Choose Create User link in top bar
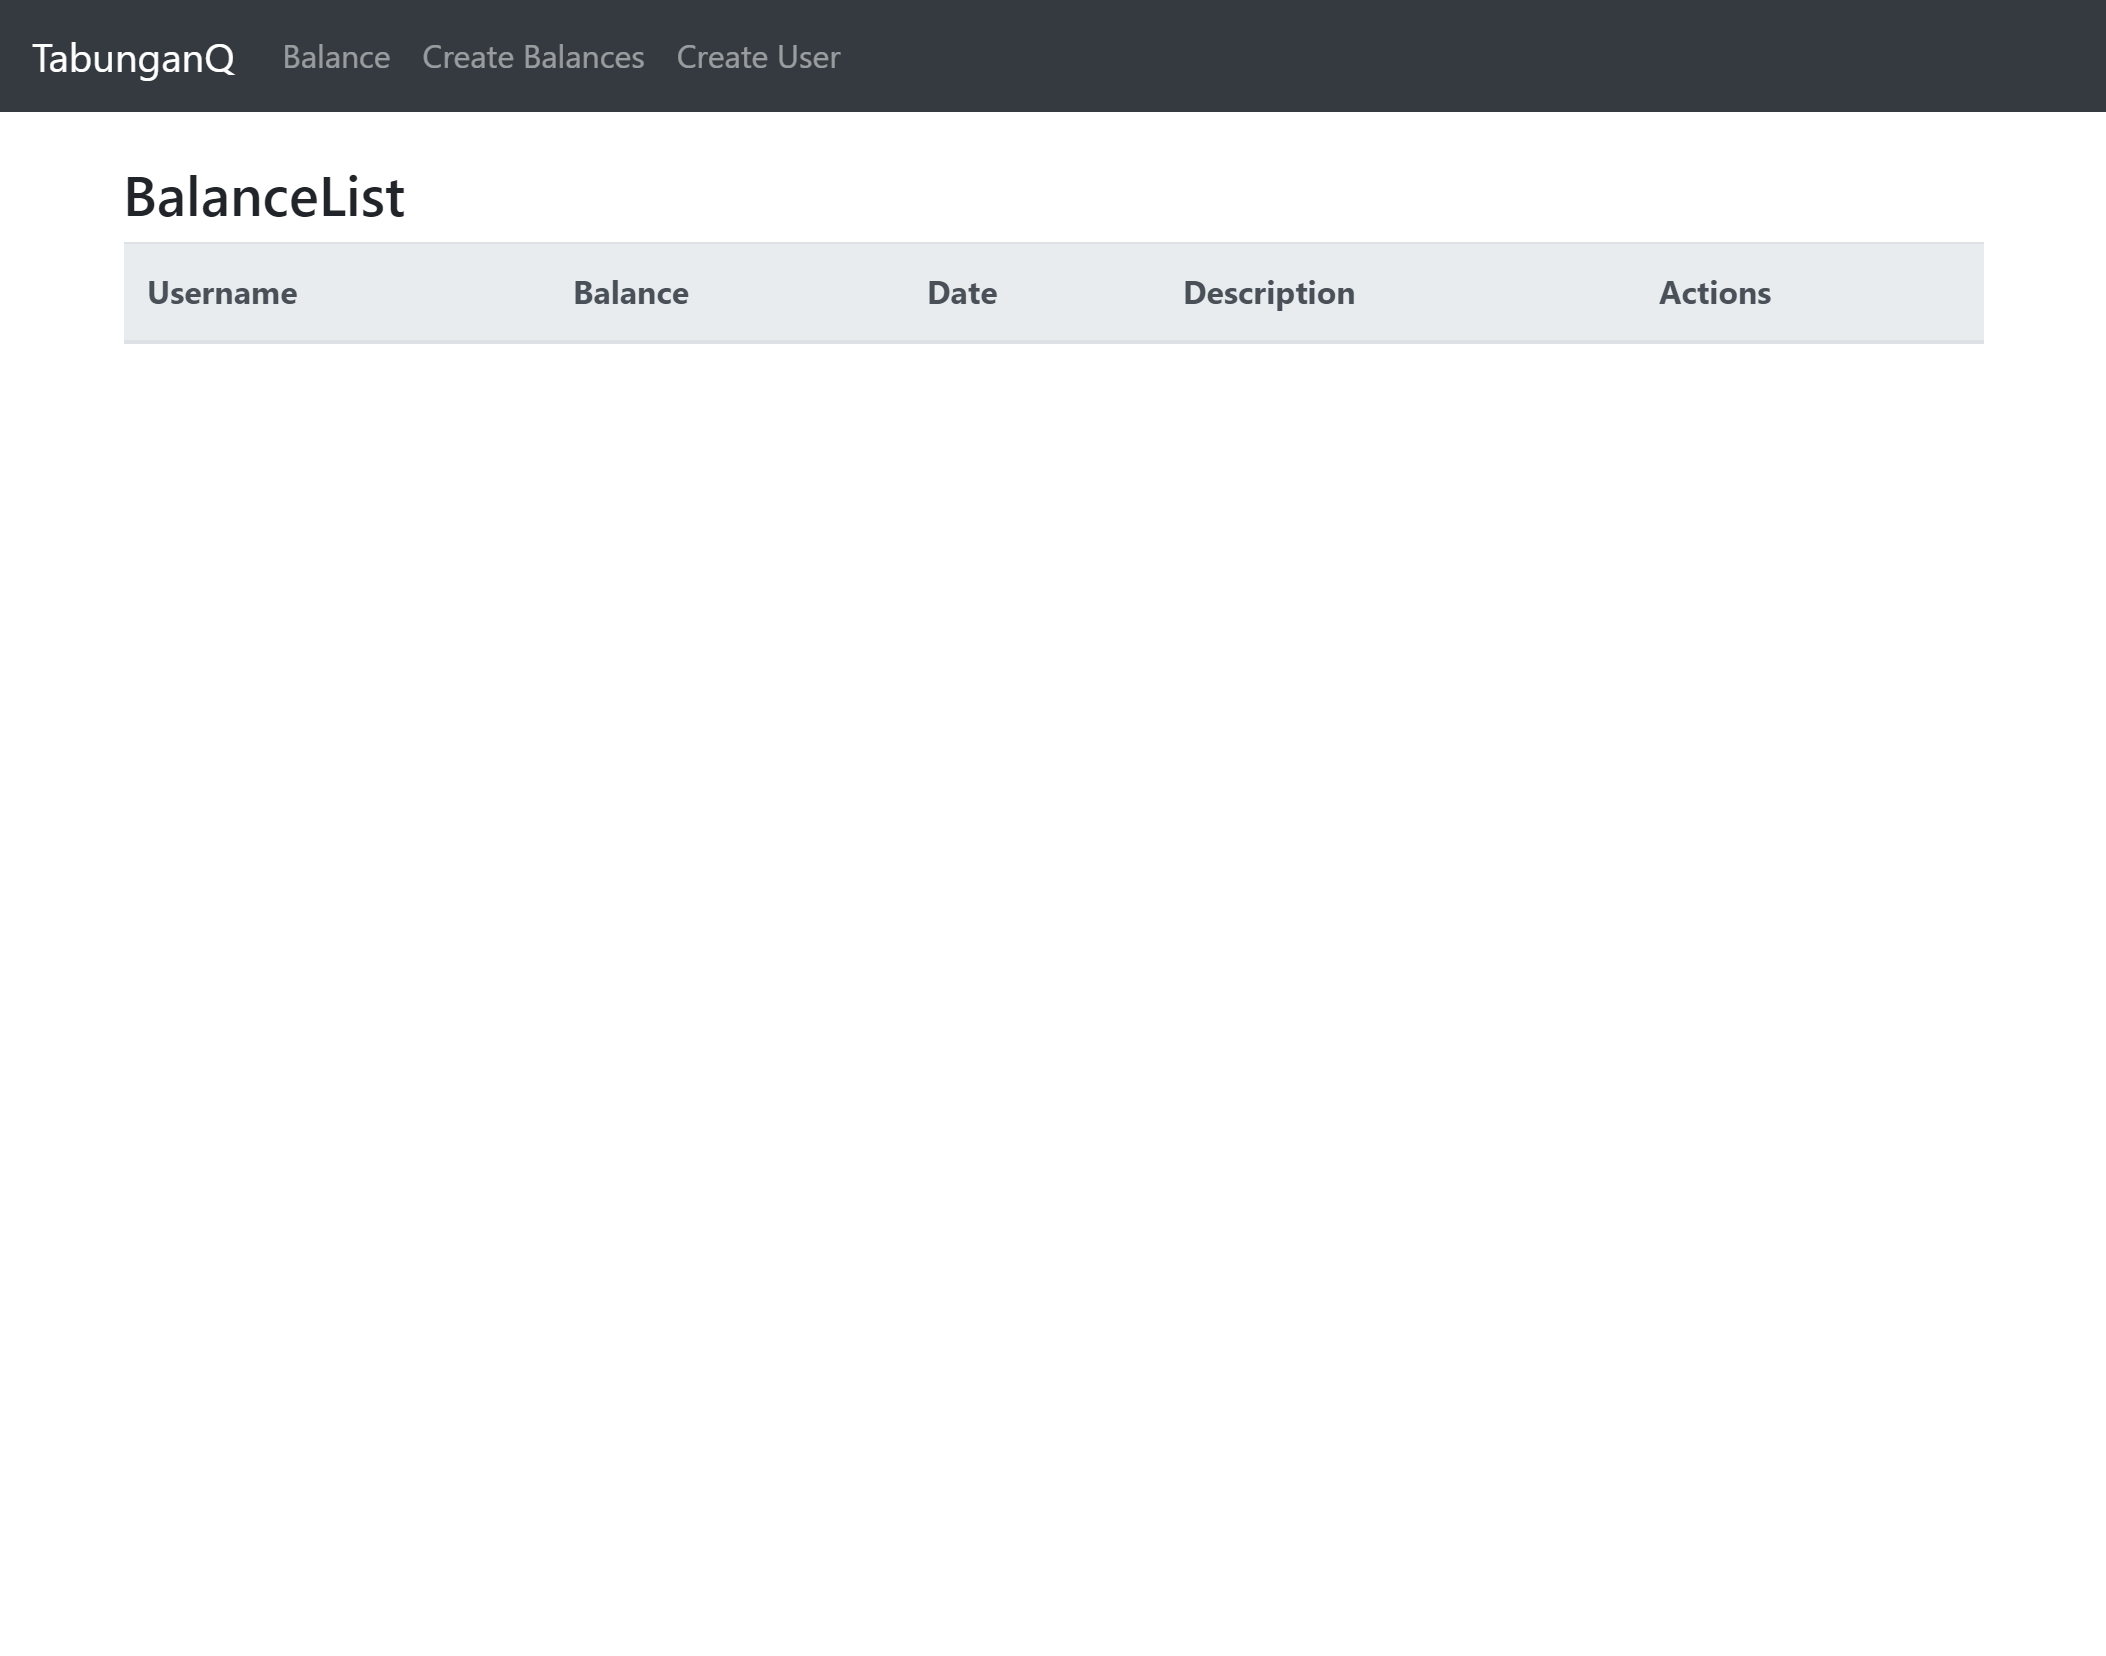Viewport: 2106px width, 1656px height. click(758, 57)
